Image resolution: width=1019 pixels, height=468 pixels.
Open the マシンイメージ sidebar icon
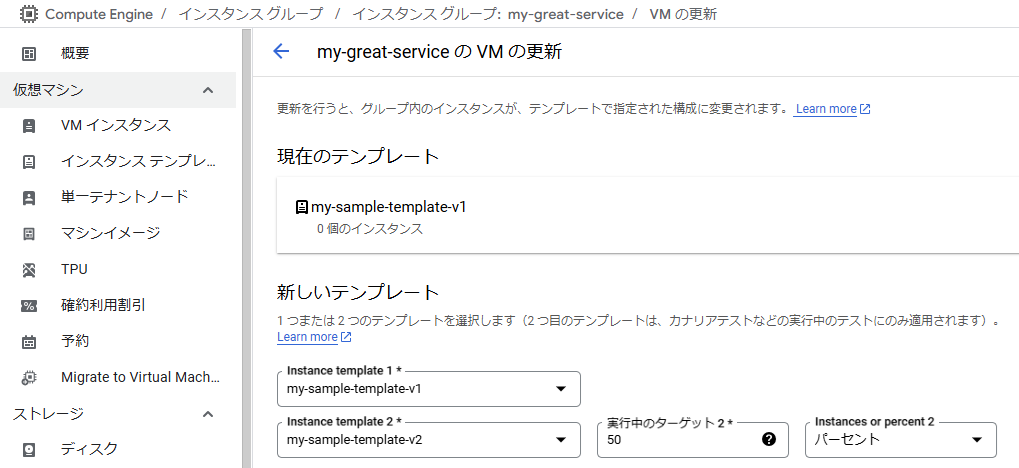29,233
